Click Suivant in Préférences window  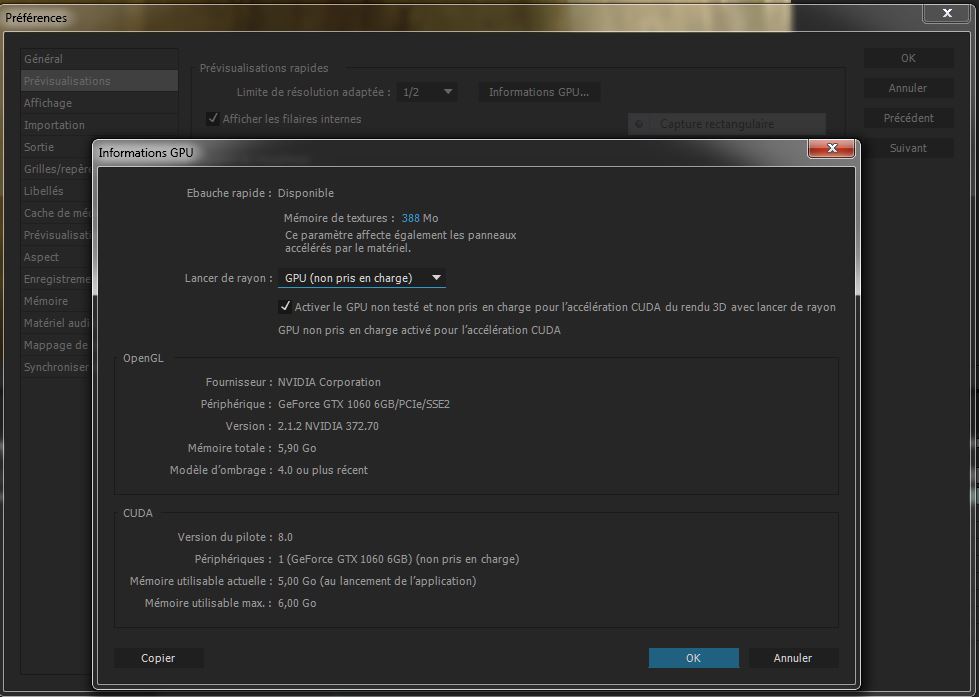tap(907, 148)
